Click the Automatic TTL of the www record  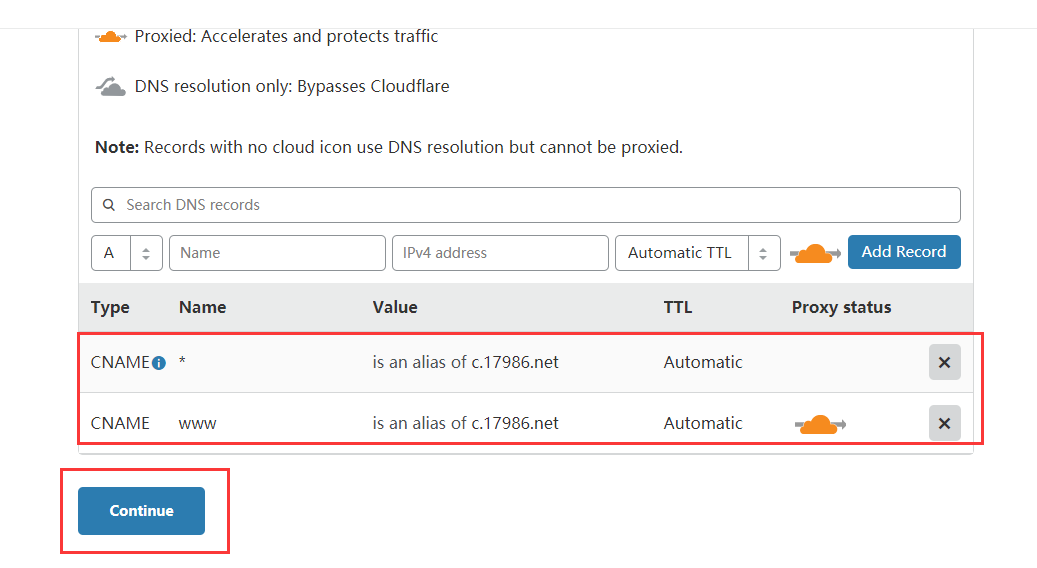coord(703,423)
